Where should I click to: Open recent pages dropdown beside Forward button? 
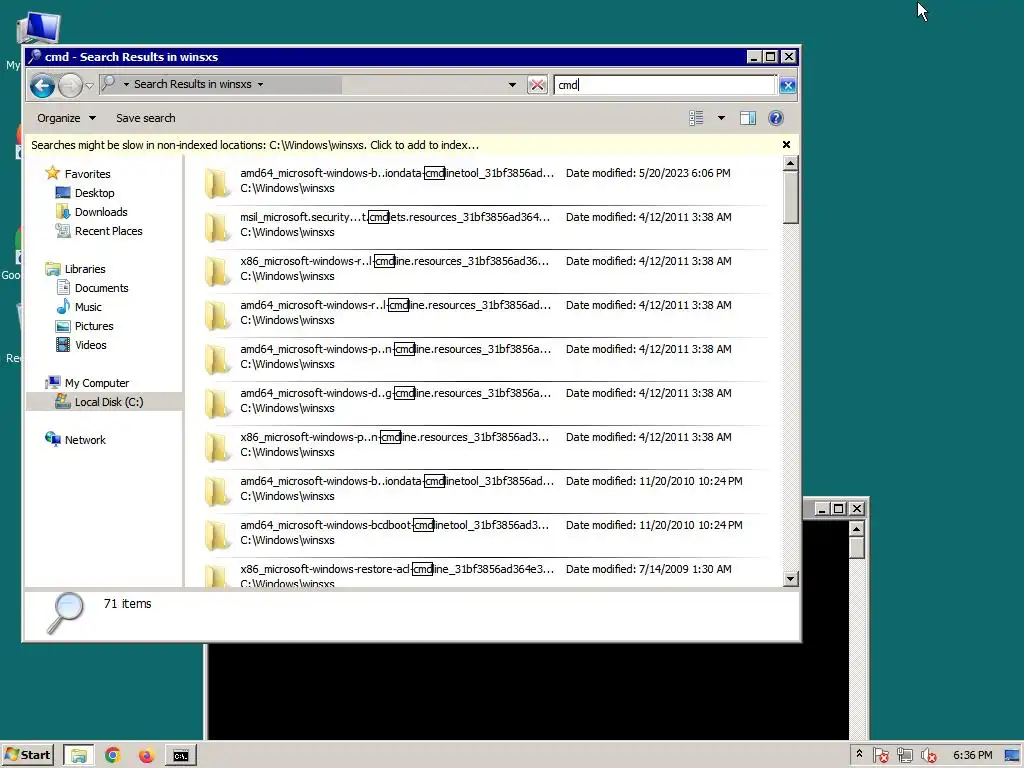(x=89, y=86)
